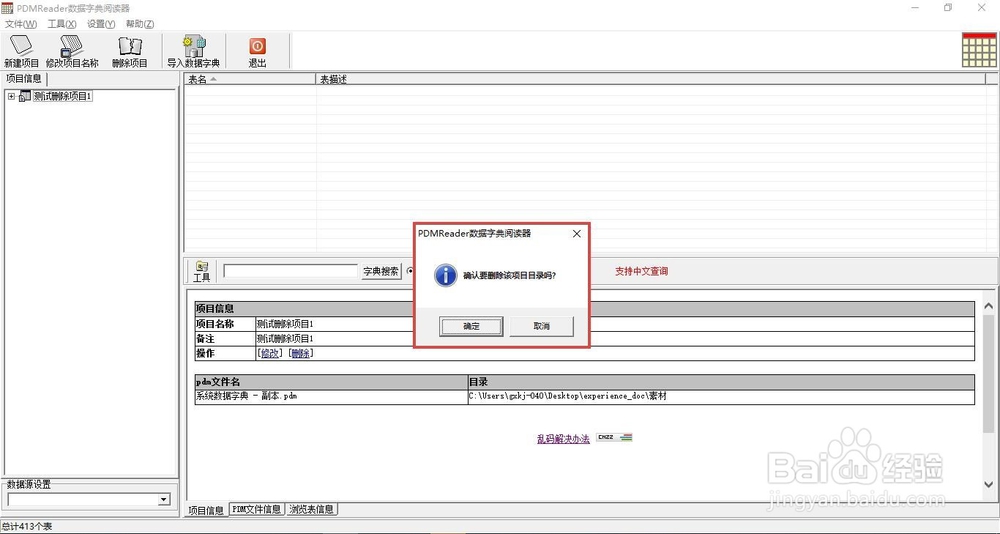Switch to the 项目信息 bottom tab
The width and height of the screenshot is (1000, 534).
pos(206,510)
